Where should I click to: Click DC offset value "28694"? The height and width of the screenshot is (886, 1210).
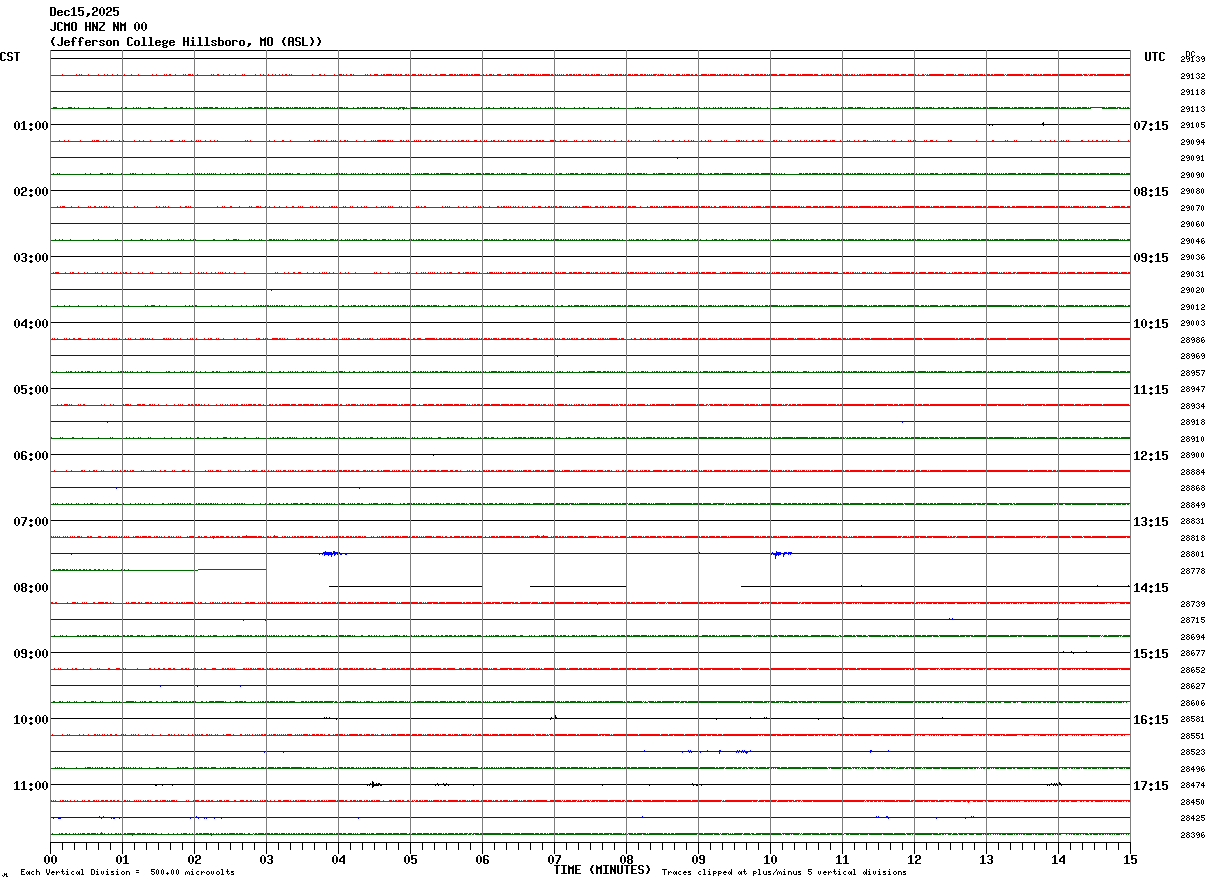coord(1192,637)
